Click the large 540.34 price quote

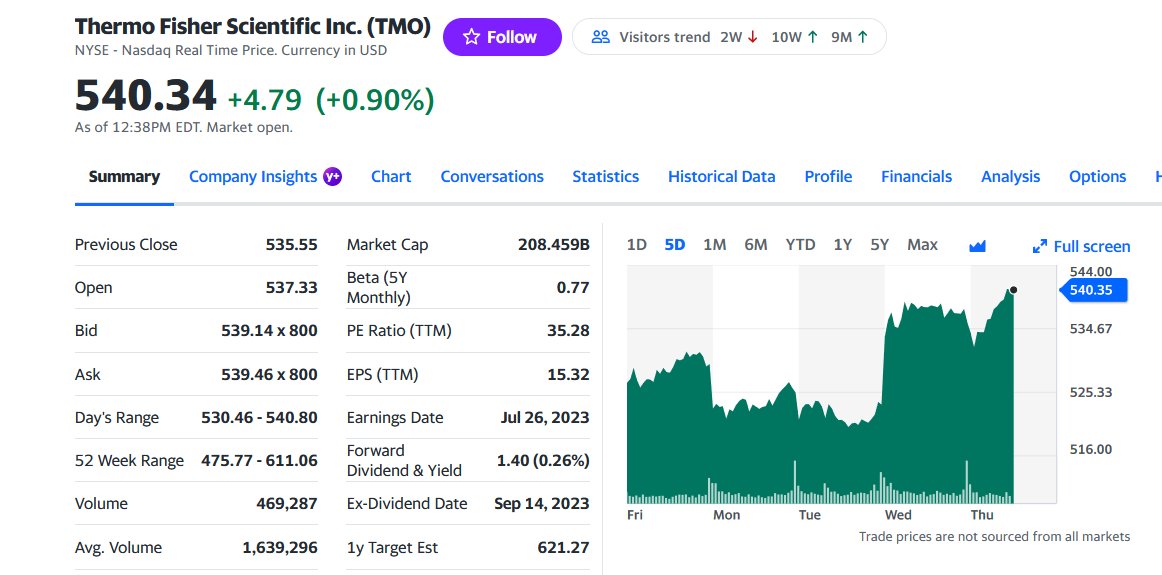click(146, 96)
